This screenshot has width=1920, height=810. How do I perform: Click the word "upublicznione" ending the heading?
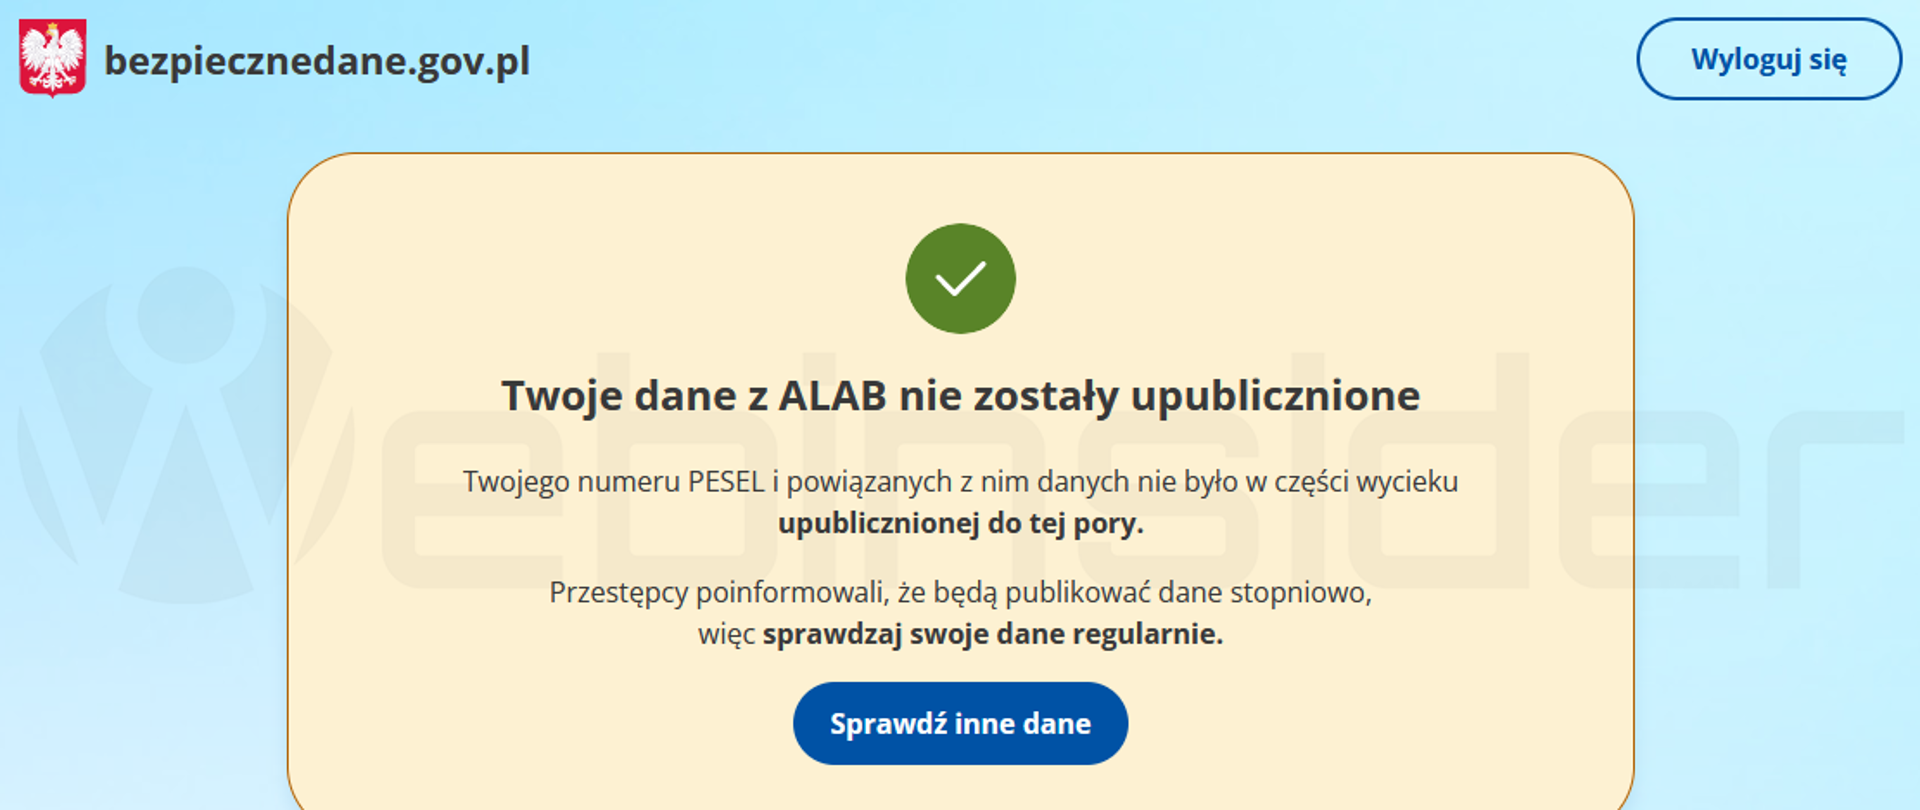coord(1275,396)
